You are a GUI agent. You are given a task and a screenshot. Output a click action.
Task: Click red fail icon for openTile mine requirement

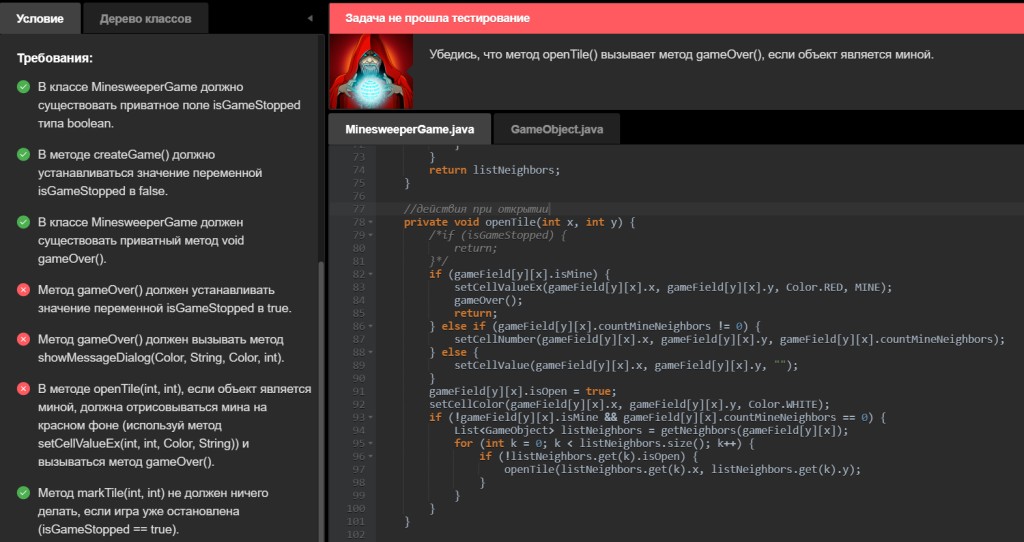[23, 389]
